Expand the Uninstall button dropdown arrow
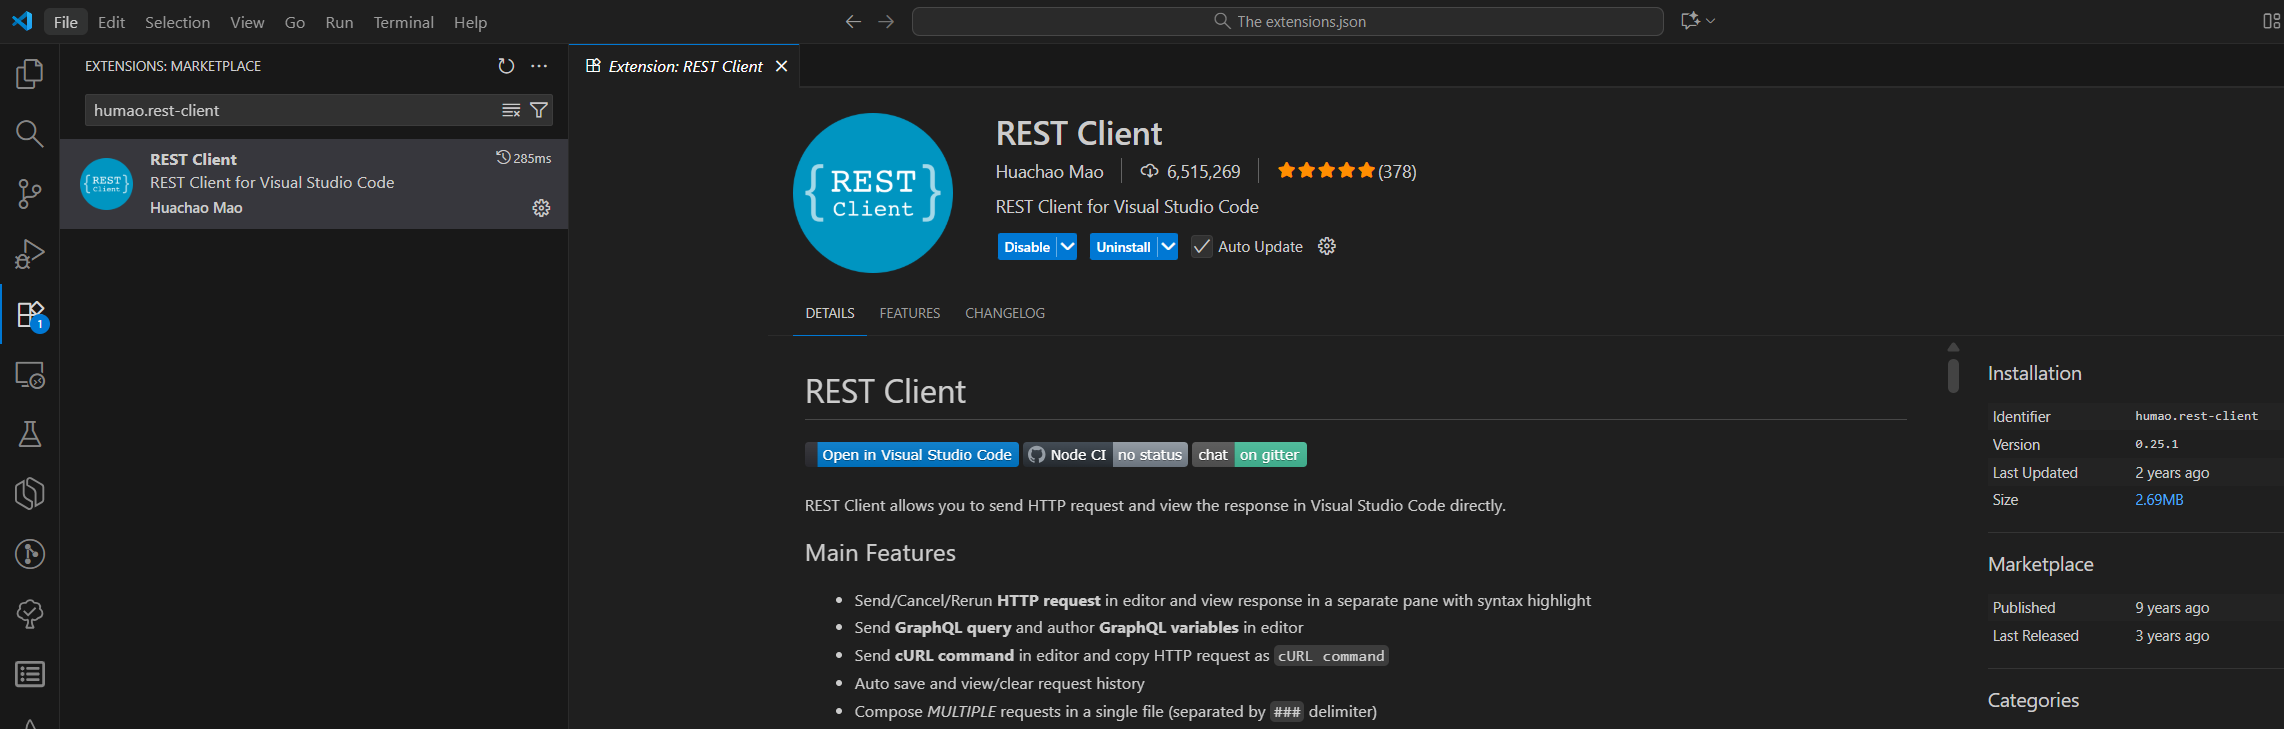2284x729 pixels. (x=1168, y=247)
